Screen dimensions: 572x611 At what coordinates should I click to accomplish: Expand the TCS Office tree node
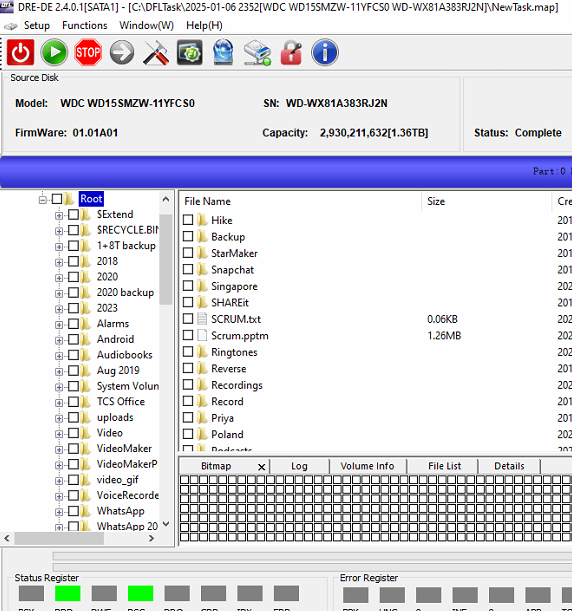(x=59, y=402)
